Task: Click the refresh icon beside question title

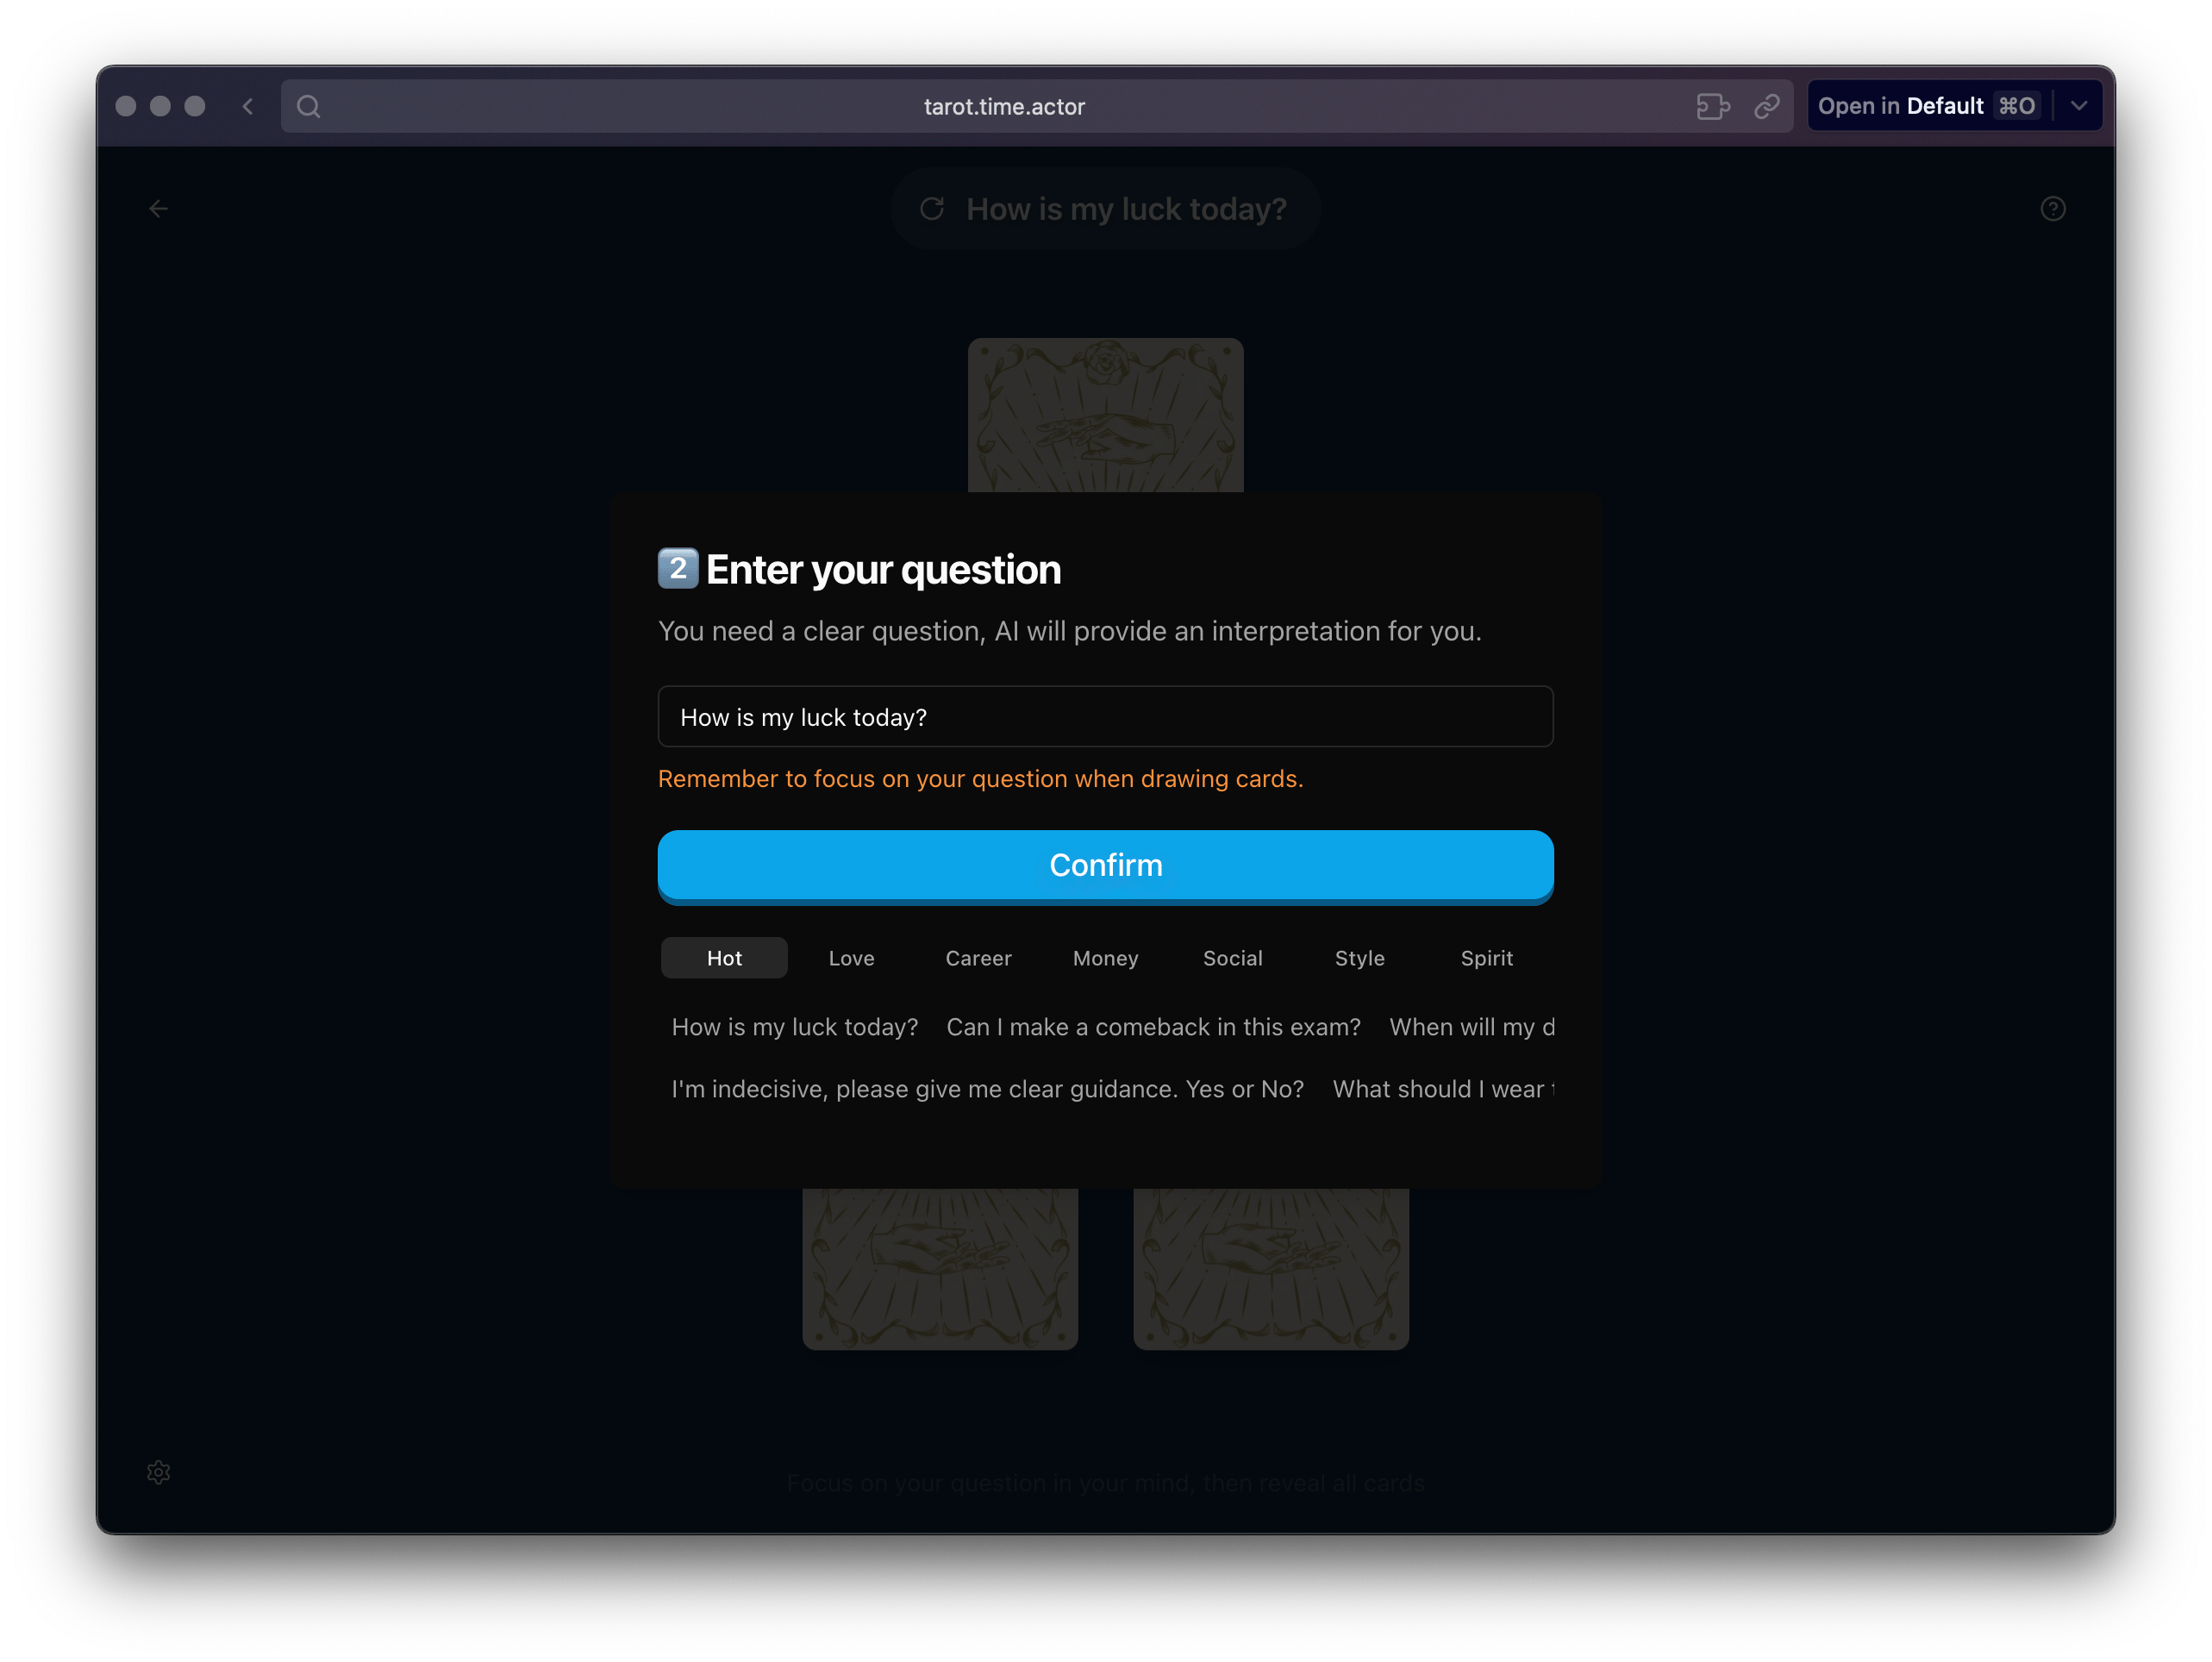Action: pos(932,209)
